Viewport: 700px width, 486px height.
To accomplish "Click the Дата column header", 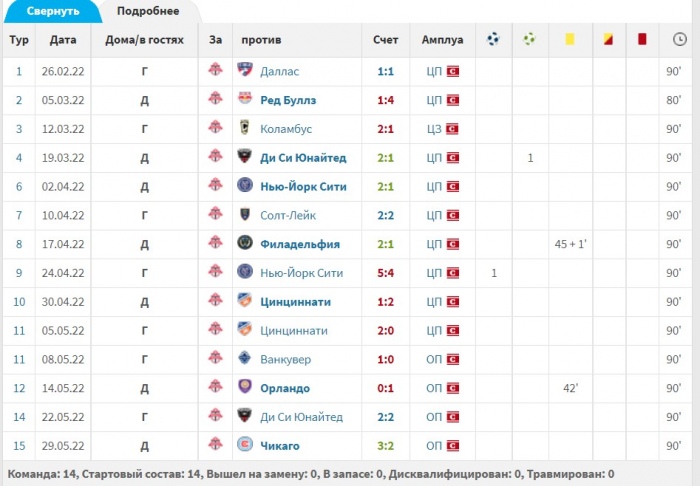I will 63,40.
